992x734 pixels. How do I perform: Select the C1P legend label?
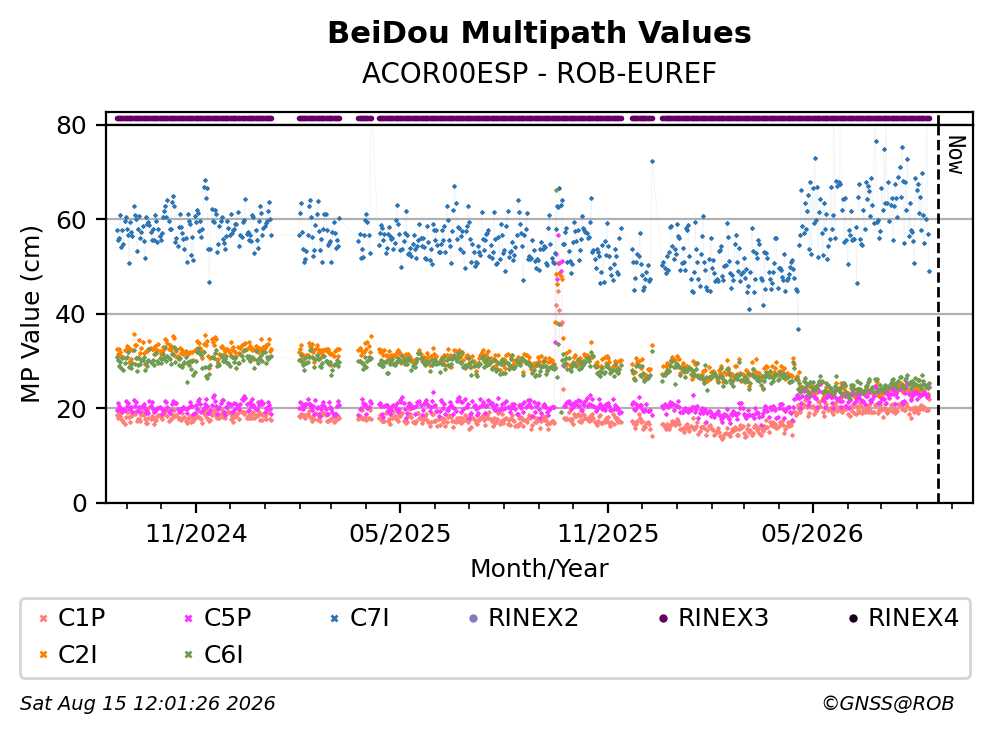point(82,618)
